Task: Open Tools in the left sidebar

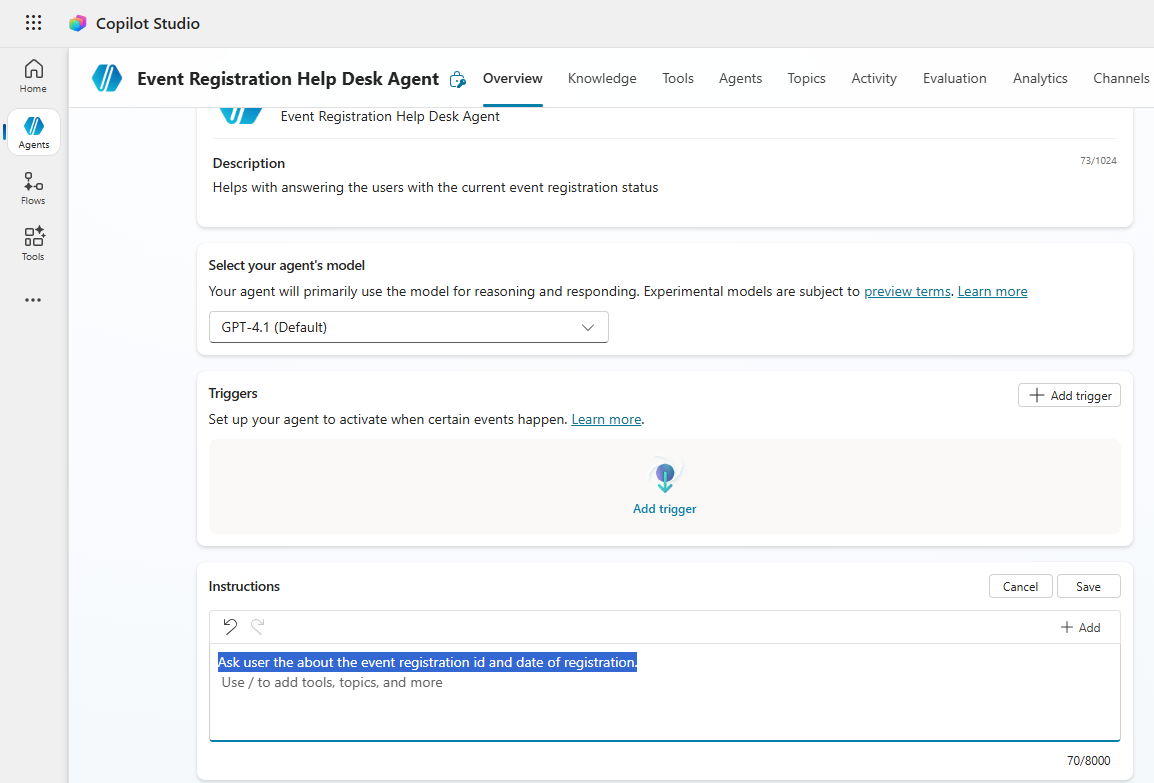Action: 33,244
